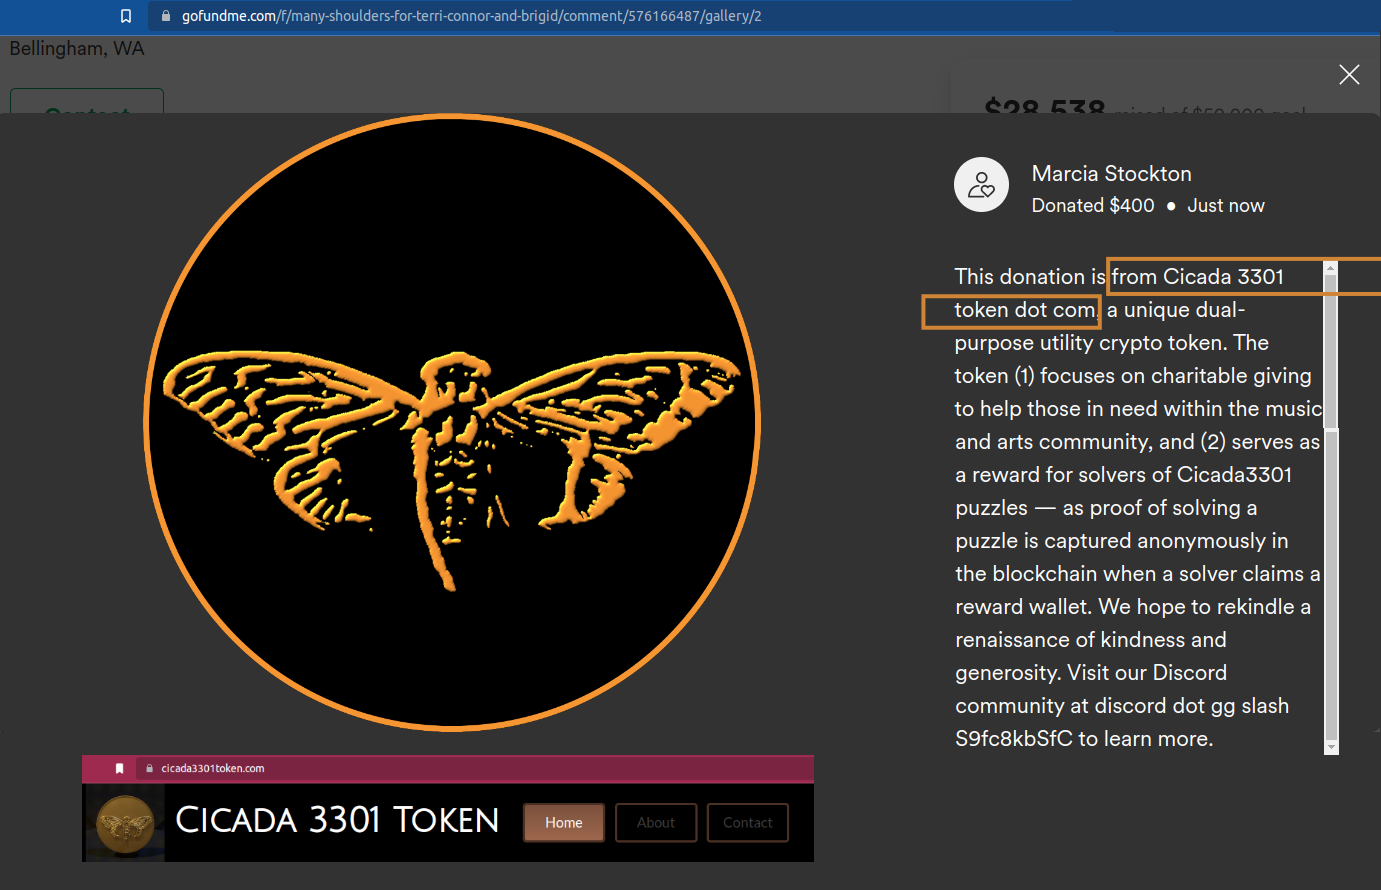The height and width of the screenshot is (890, 1381).
Task: Click the 'S9fc8kbSfC to learn more.' text
Action: click(x=1084, y=739)
